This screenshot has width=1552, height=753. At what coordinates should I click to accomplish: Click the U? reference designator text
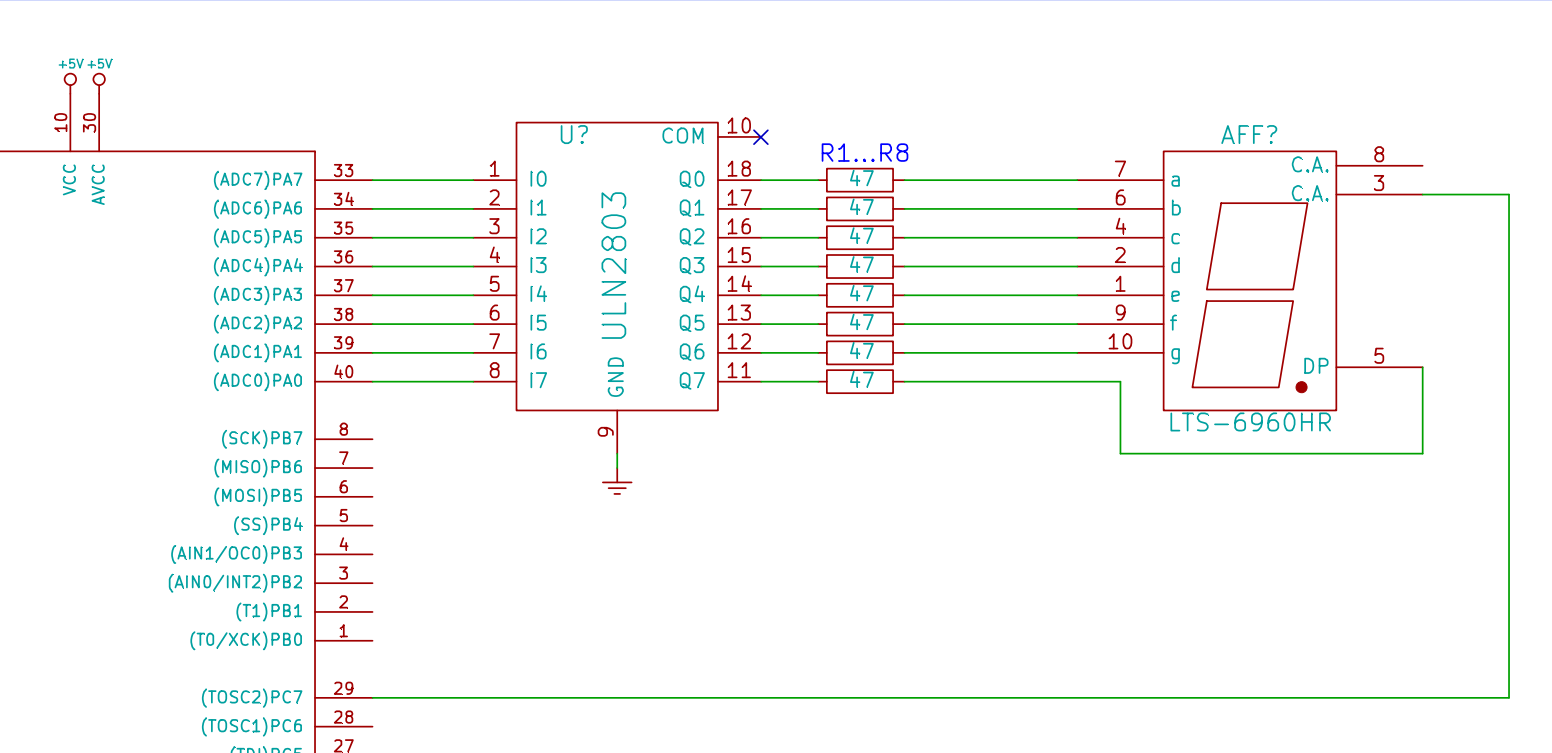574,135
